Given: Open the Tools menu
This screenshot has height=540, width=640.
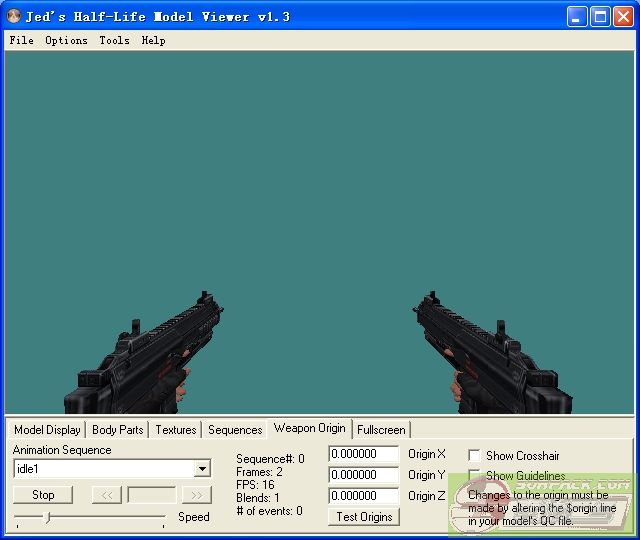Looking at the screenshot, I should point(114,41).
